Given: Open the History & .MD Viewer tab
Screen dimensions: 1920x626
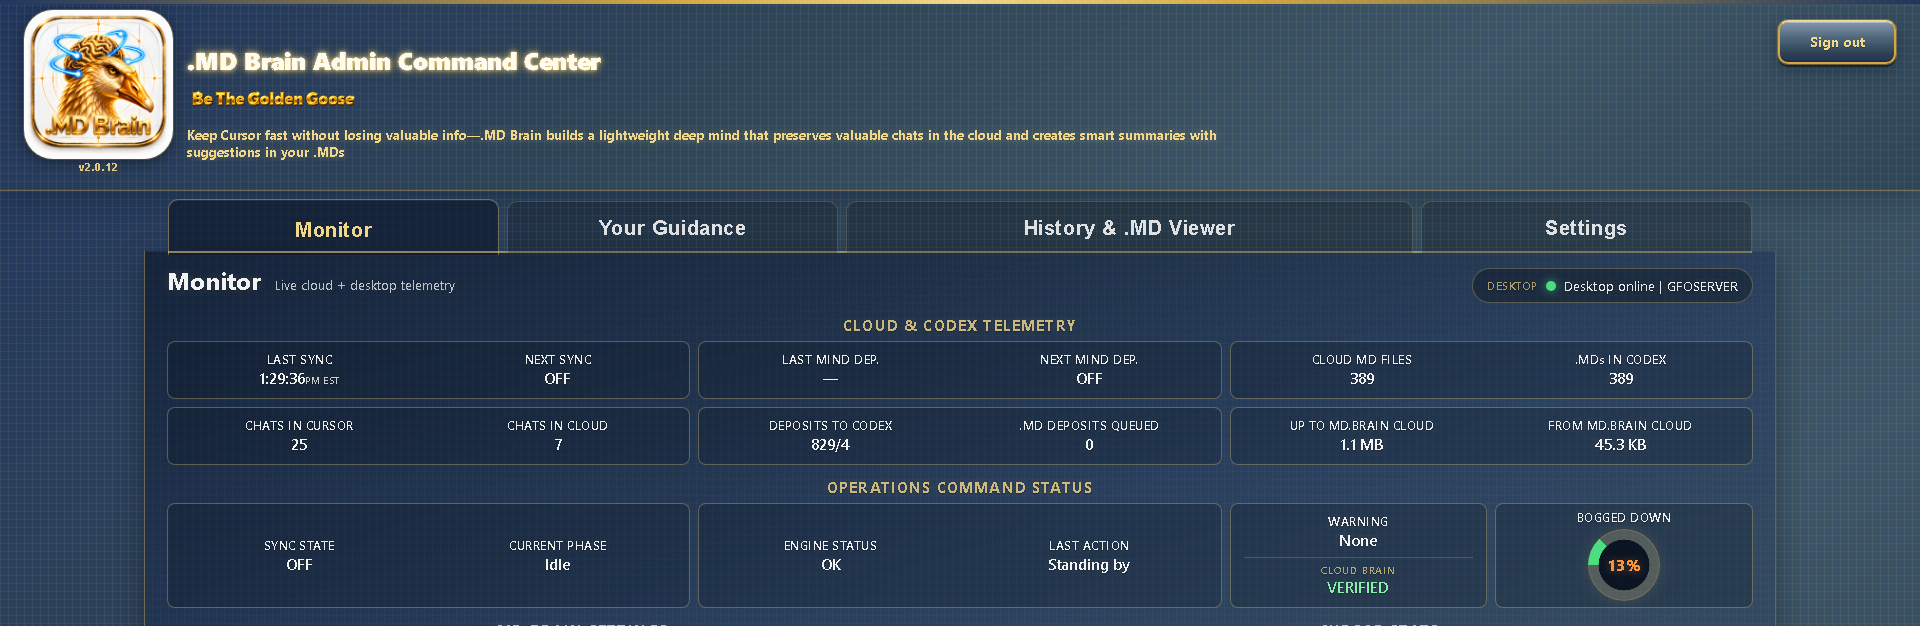Looking at the screenshot, I should (x=1129, y=228).
